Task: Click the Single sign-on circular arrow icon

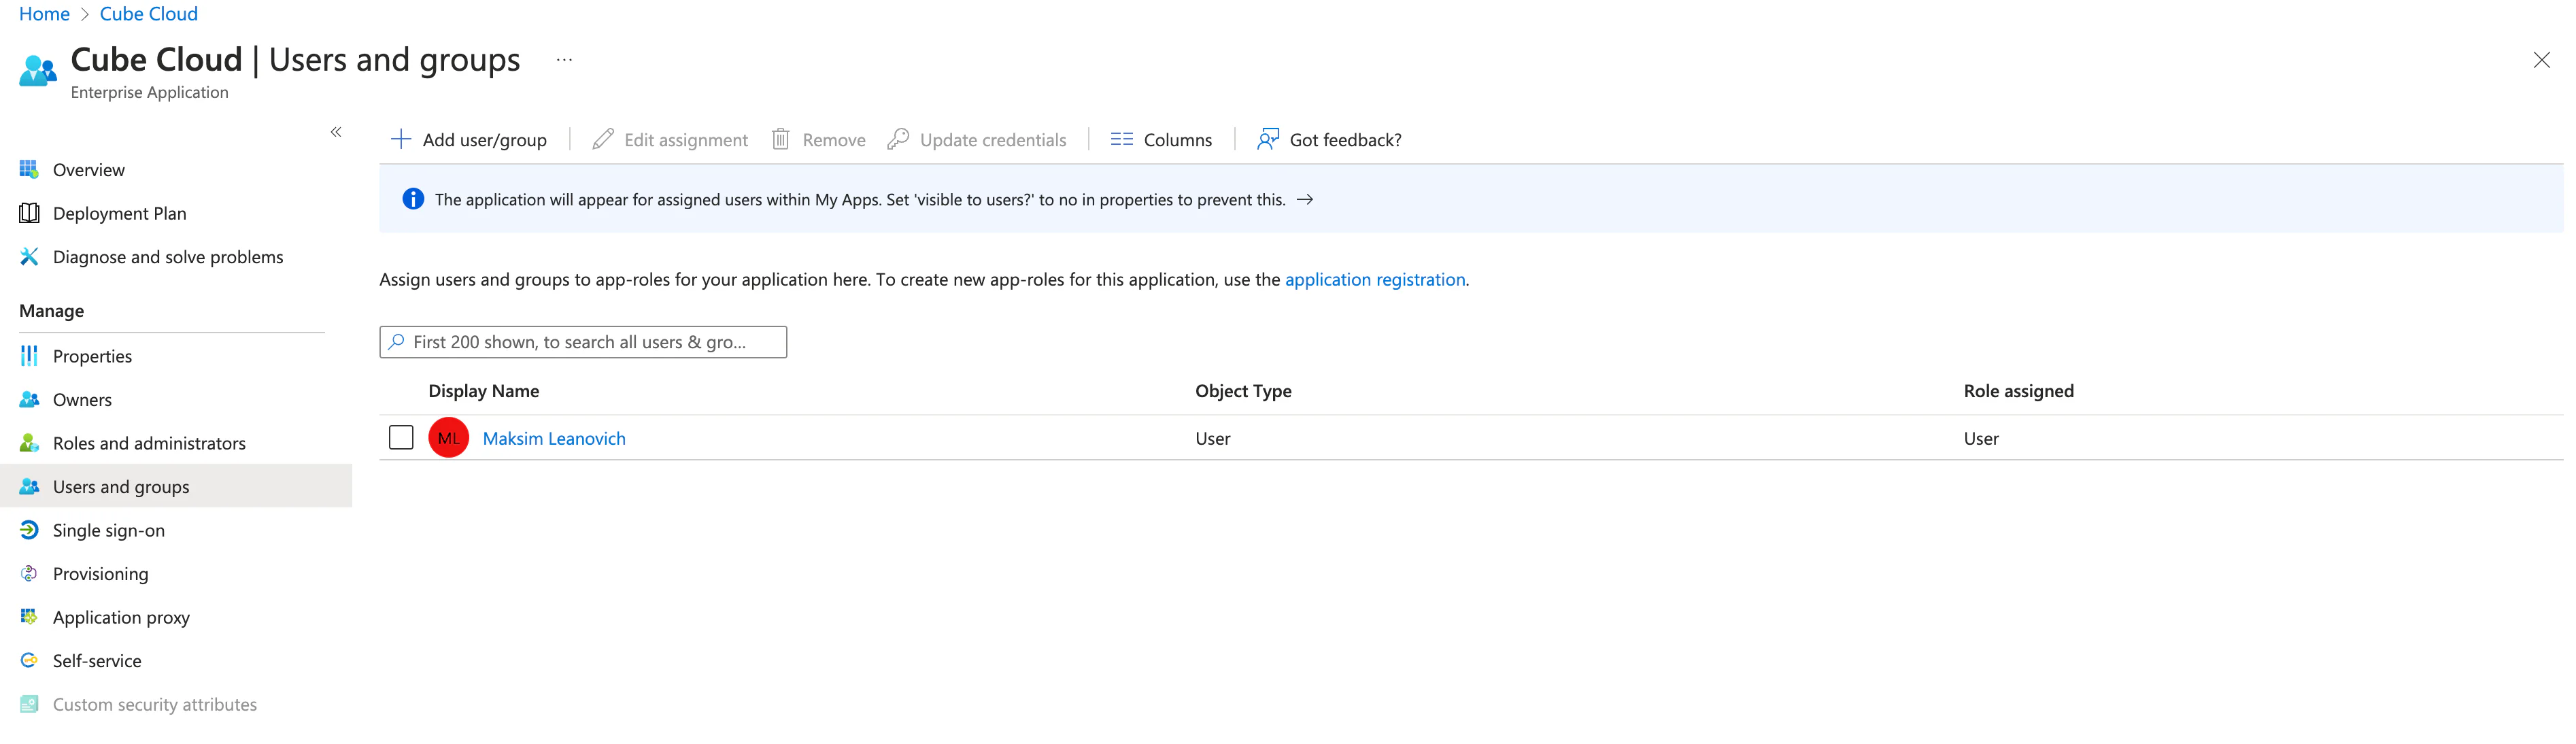Action: 29,530
